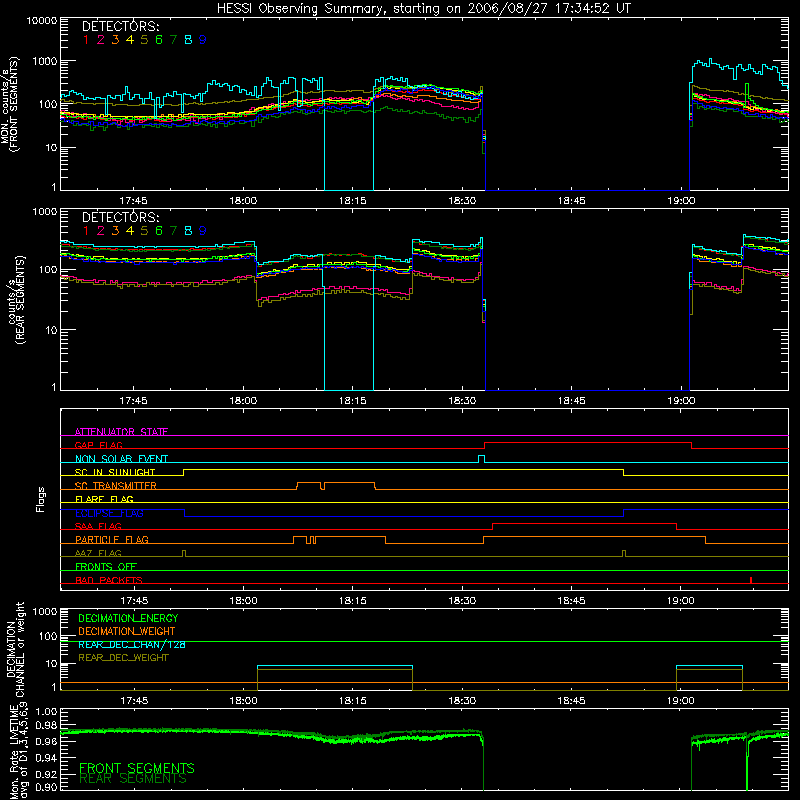Select green detector 6 in front segments legend
The height and width of the screenshot is (800, 800).
coord(159,40)
